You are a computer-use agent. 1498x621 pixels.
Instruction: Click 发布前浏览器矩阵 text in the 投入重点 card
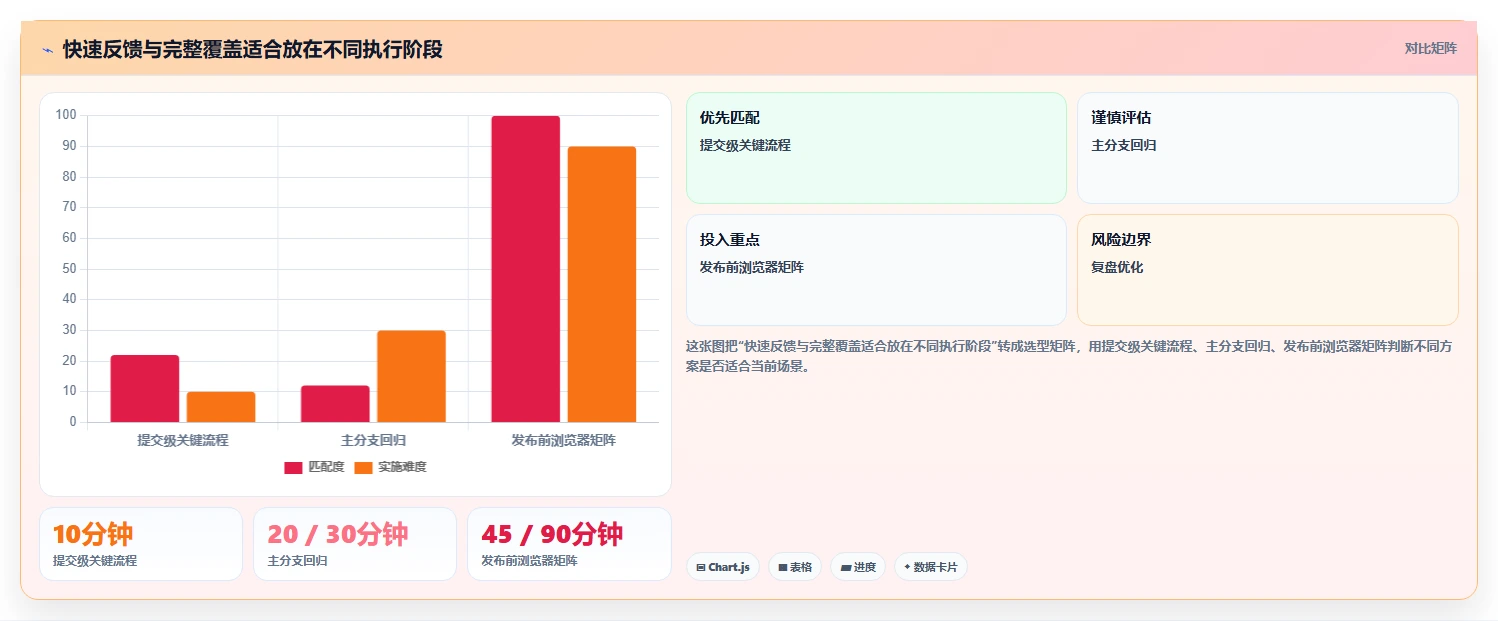tap(752, 268)
